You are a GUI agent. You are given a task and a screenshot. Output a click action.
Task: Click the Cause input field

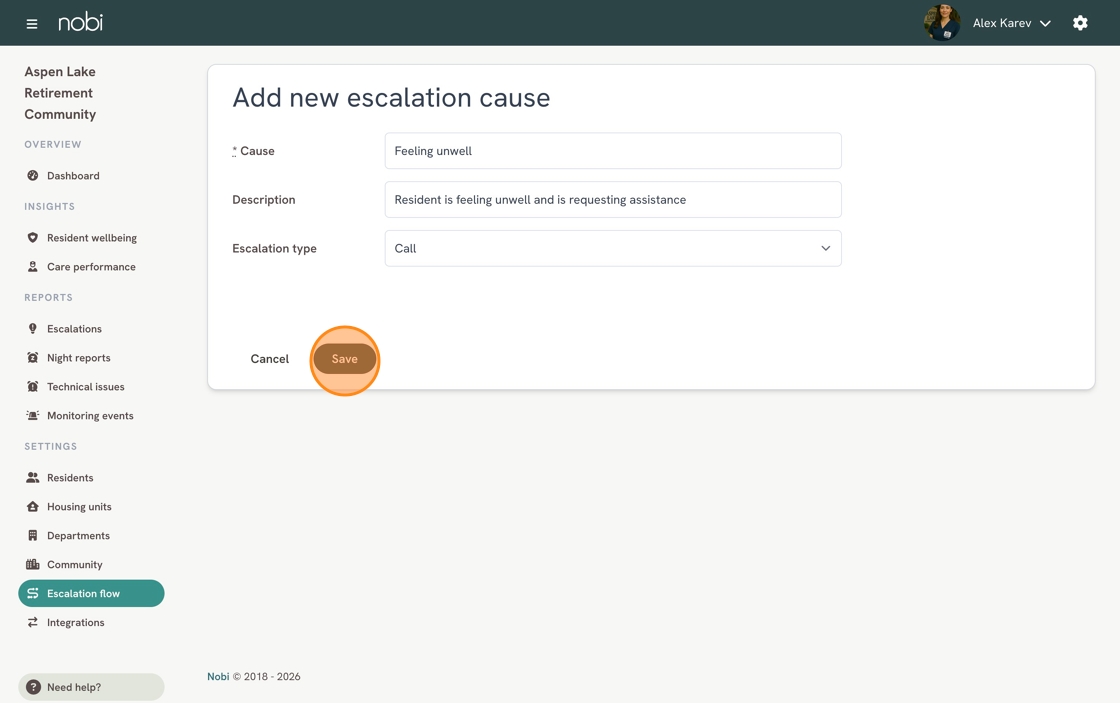(x=613, y=151)
